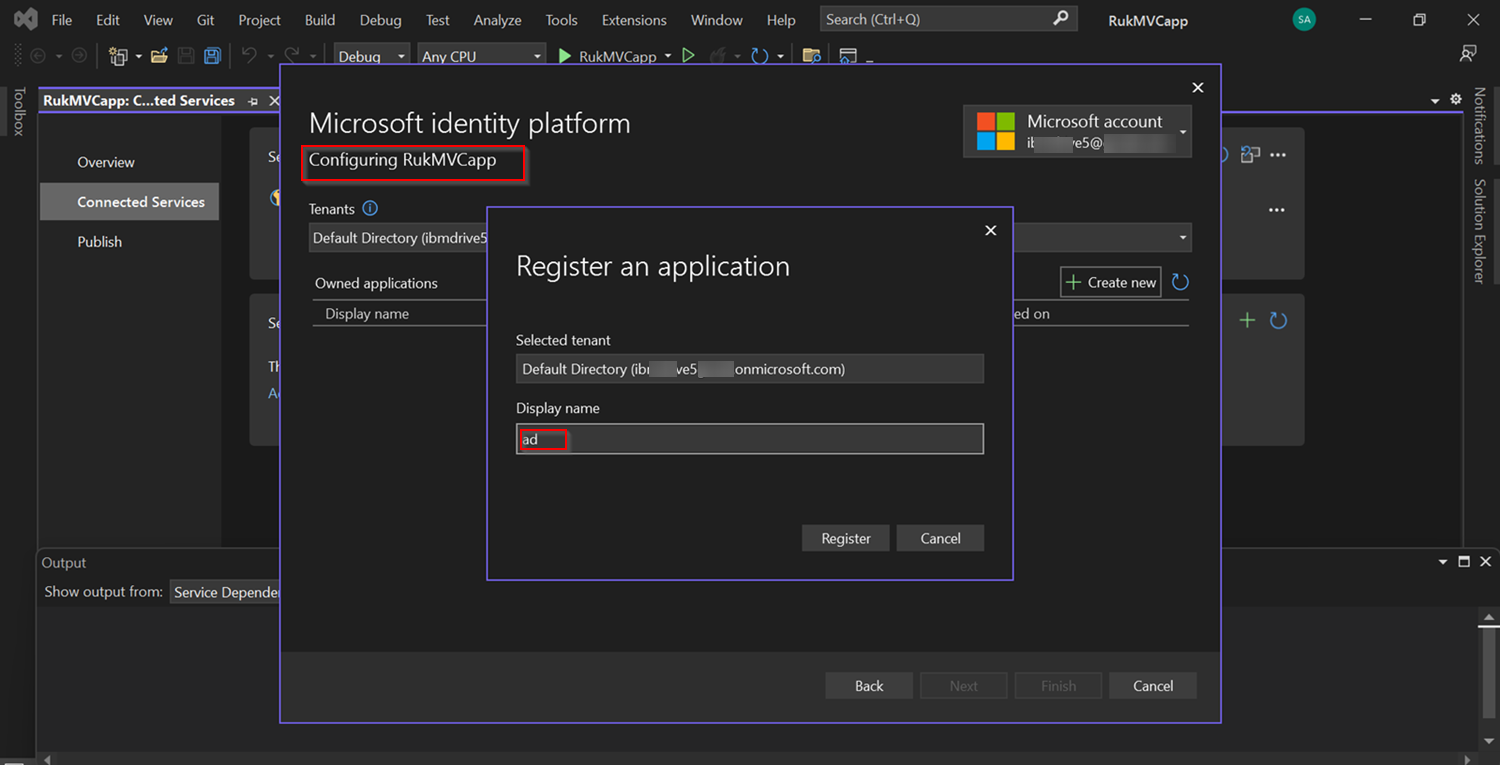Open the Edit menu
Viewport: 1500px width, 765px height.
[108, 20]
